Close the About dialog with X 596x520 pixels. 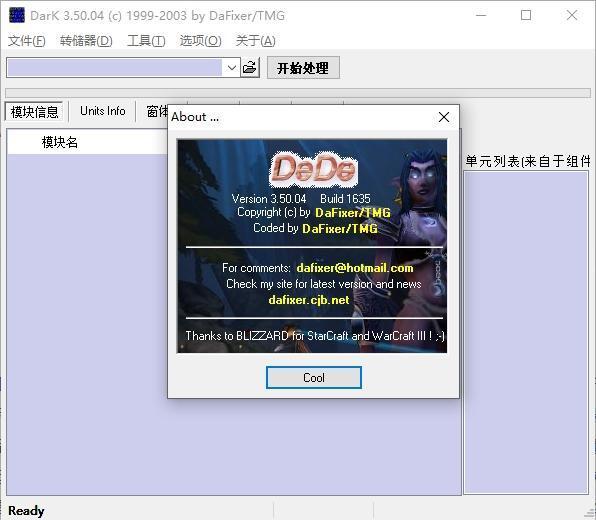coord(444,117)
